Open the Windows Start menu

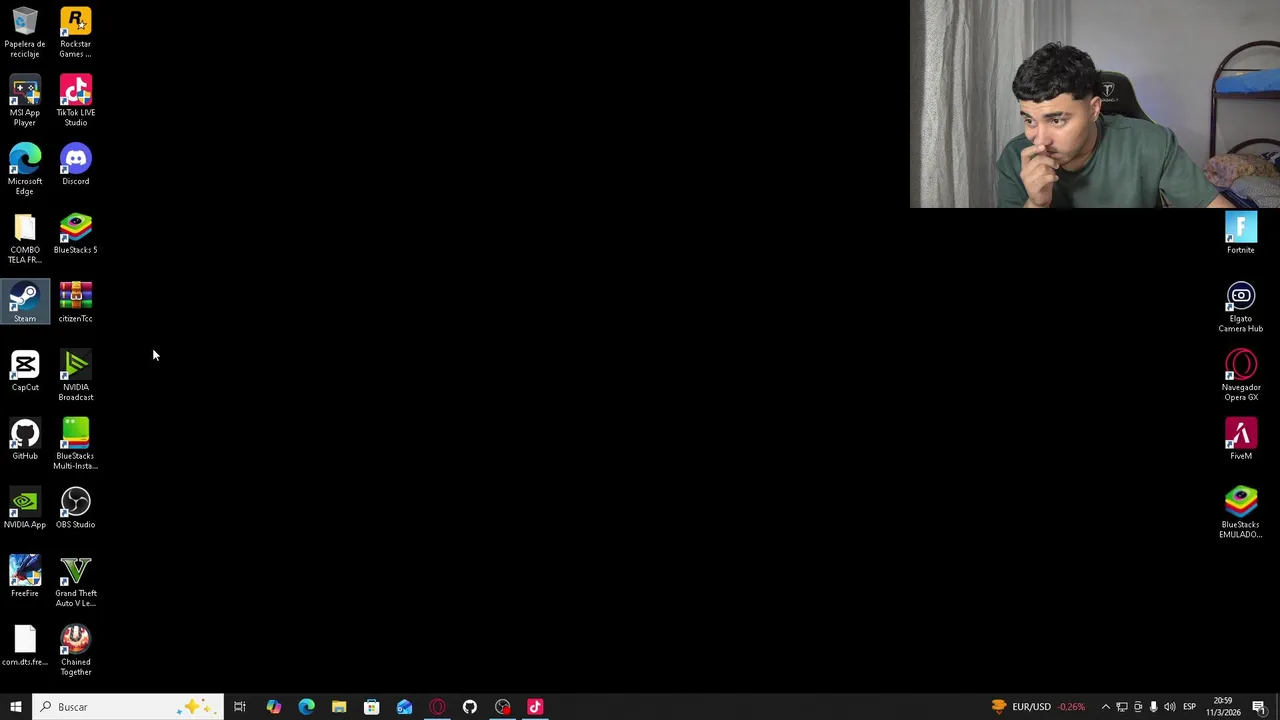coord(15,707)
